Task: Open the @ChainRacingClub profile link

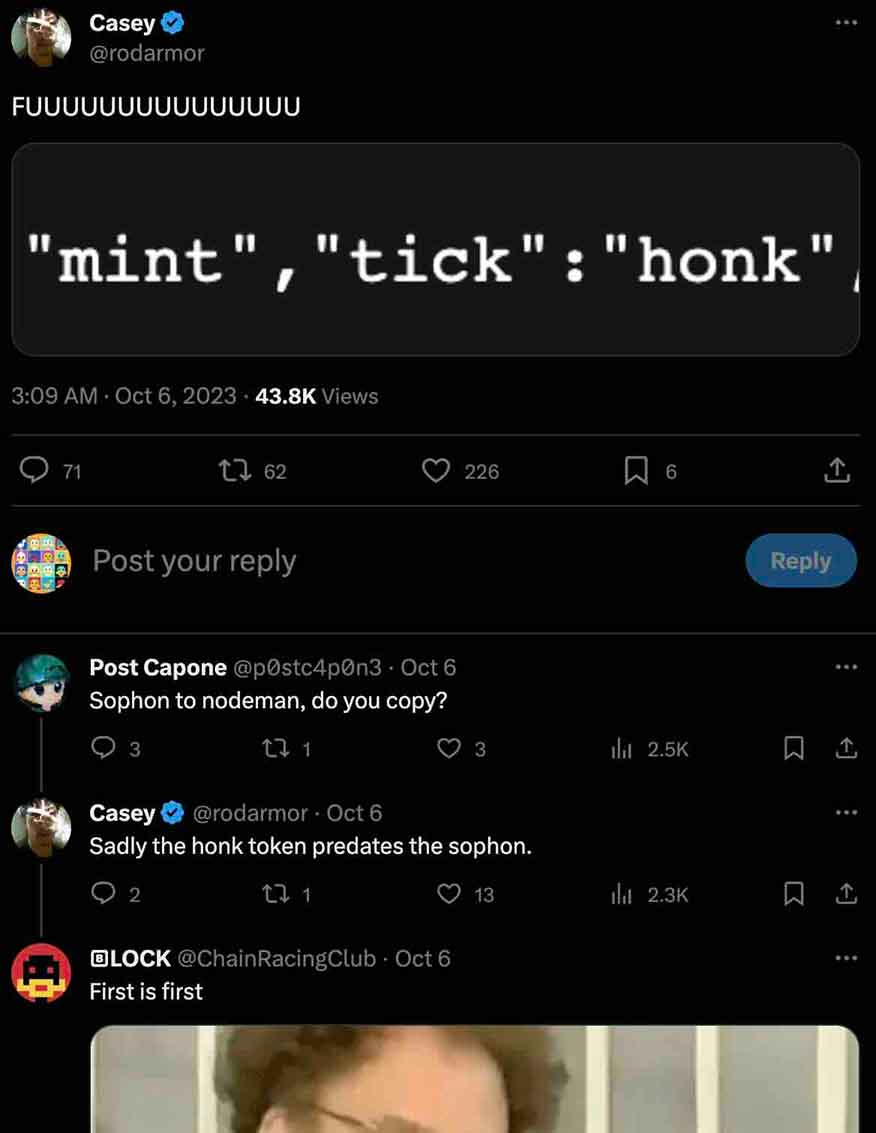Action: 276,958
